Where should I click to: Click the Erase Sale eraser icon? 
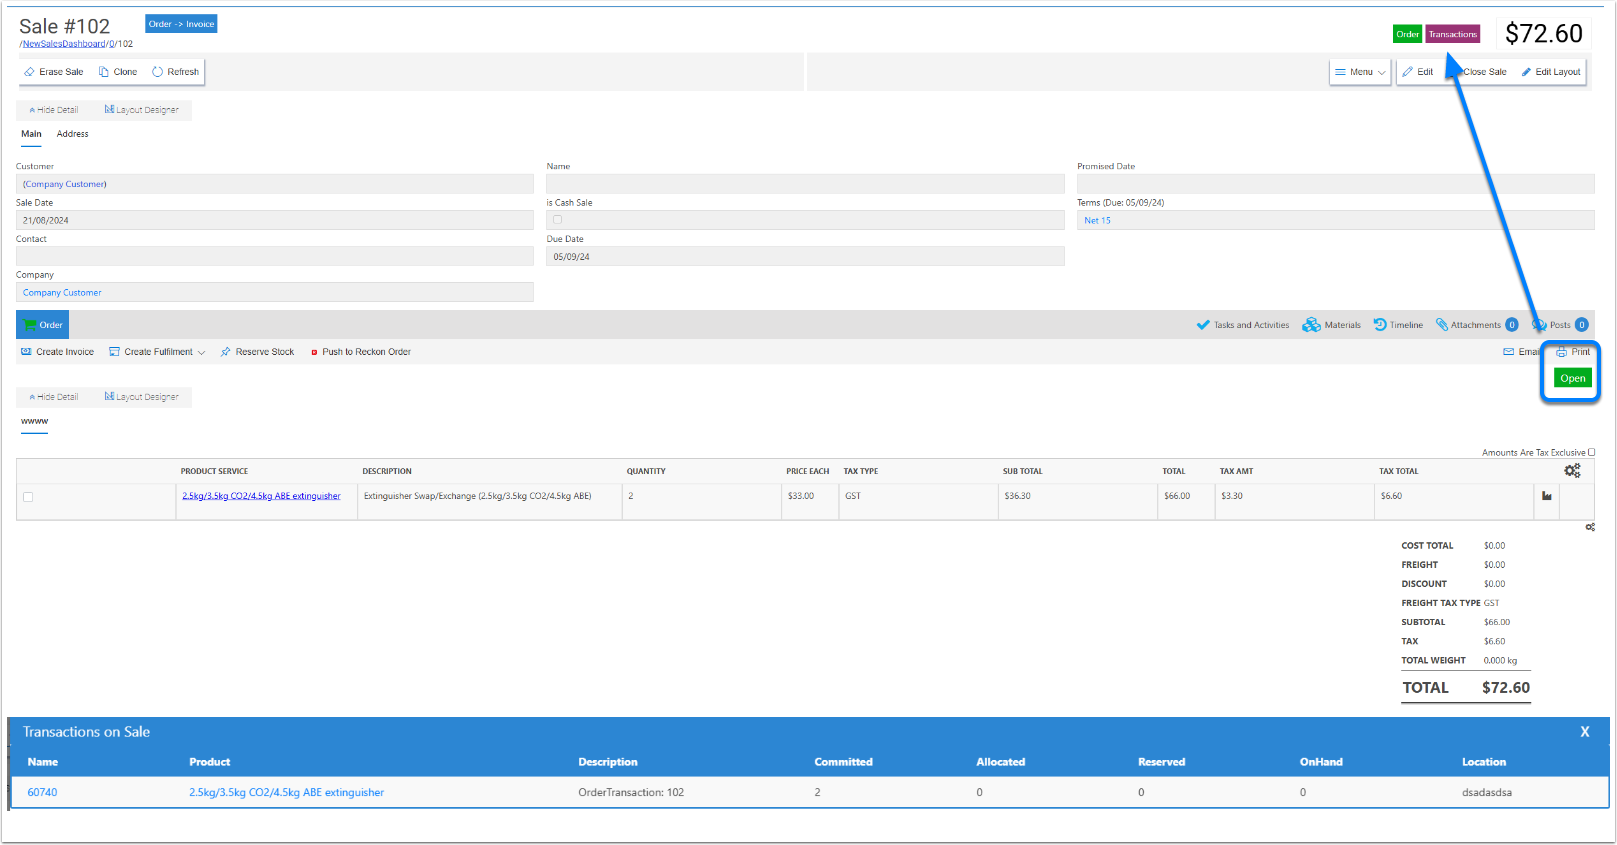[30, 72]
